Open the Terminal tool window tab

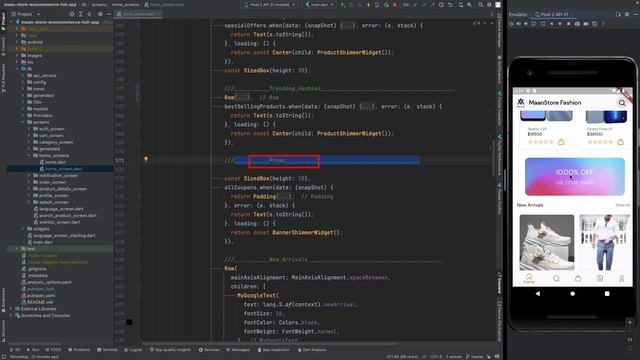point(107,350)
